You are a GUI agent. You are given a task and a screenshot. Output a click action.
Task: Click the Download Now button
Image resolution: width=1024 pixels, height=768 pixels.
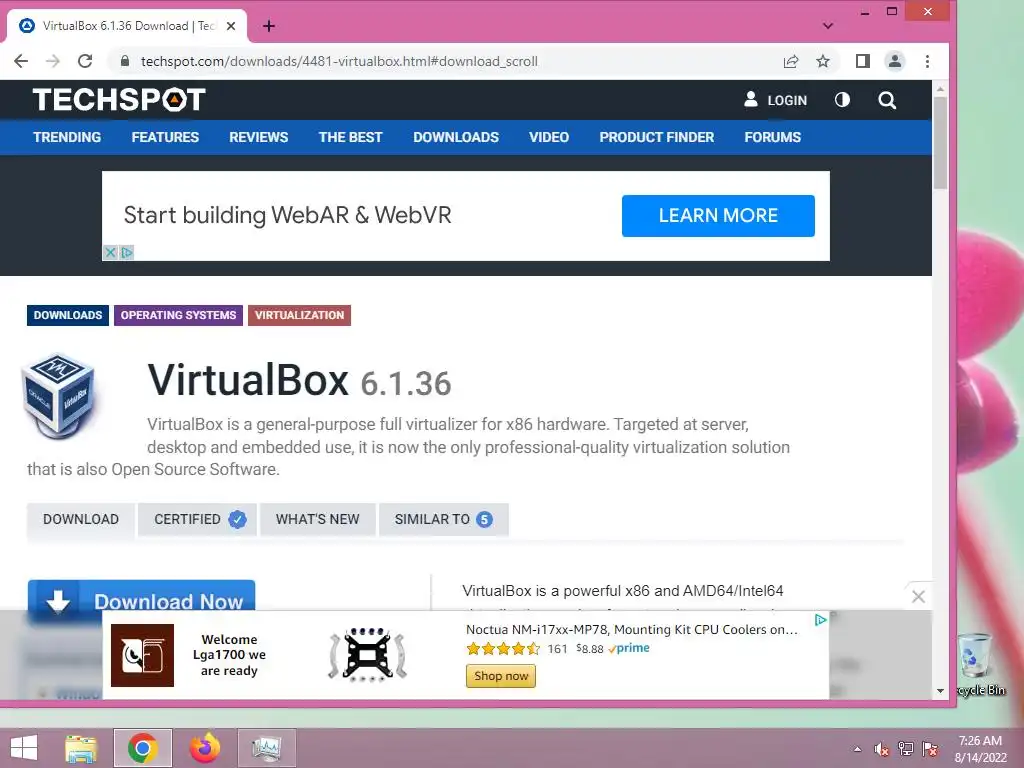pyautogui.click(x=141, y=596)
